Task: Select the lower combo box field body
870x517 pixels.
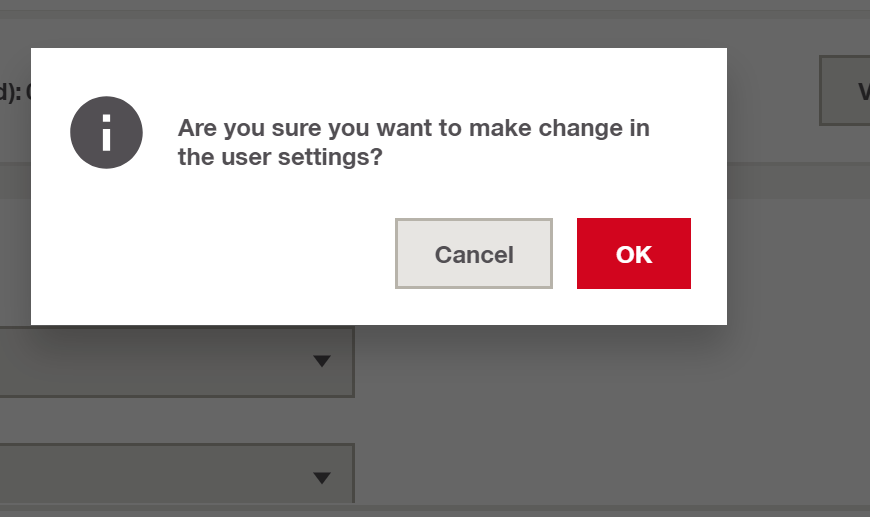Action: coord(176,474)
